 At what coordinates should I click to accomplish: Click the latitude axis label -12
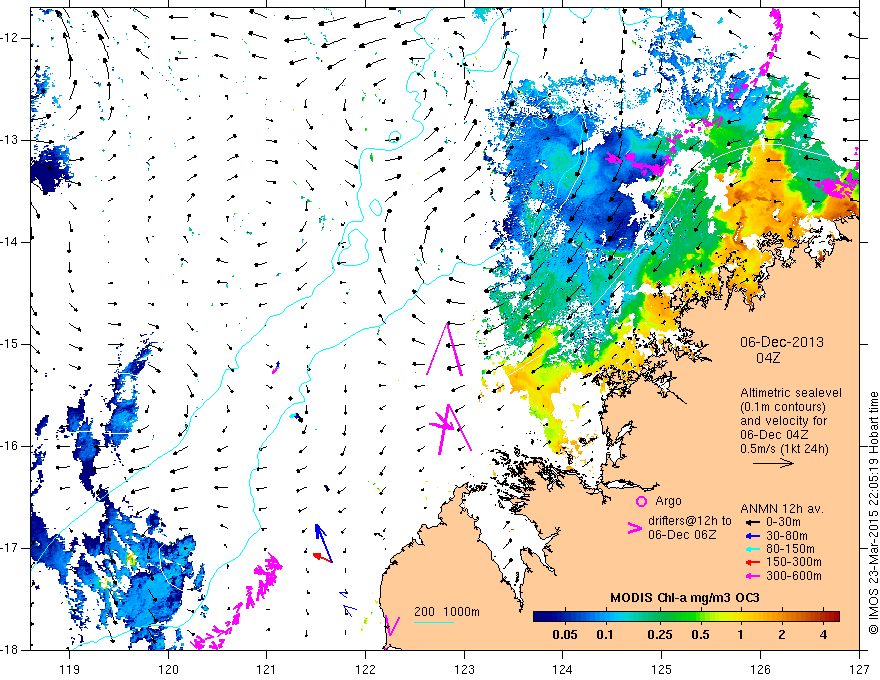pyautogui.click(x=10, y=38)
